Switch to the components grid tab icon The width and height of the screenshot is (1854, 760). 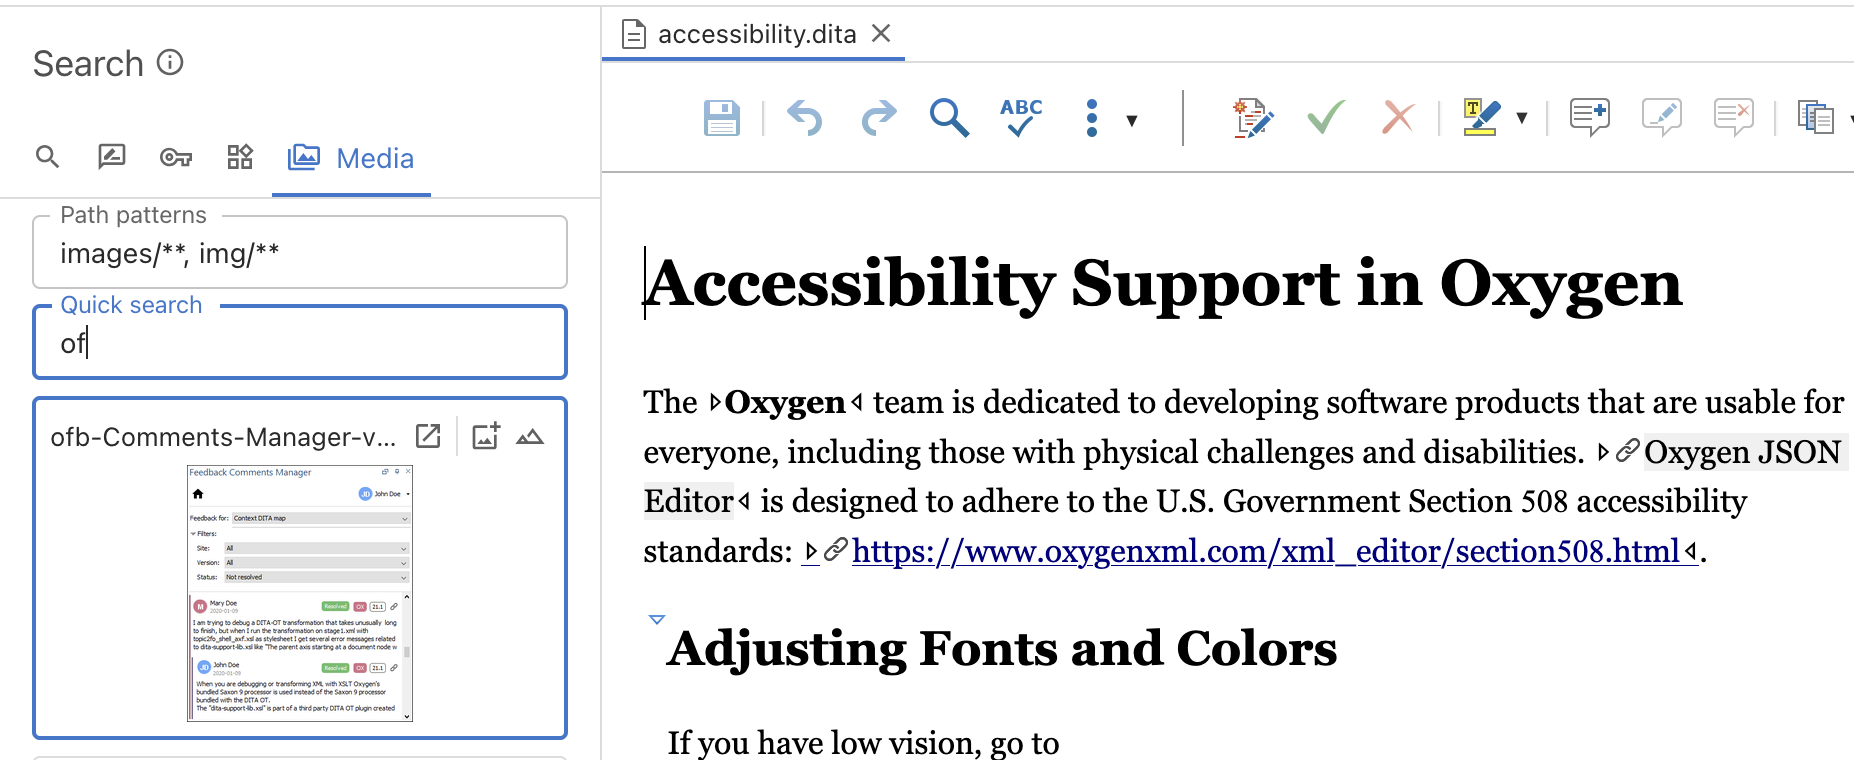click(240, 157)
